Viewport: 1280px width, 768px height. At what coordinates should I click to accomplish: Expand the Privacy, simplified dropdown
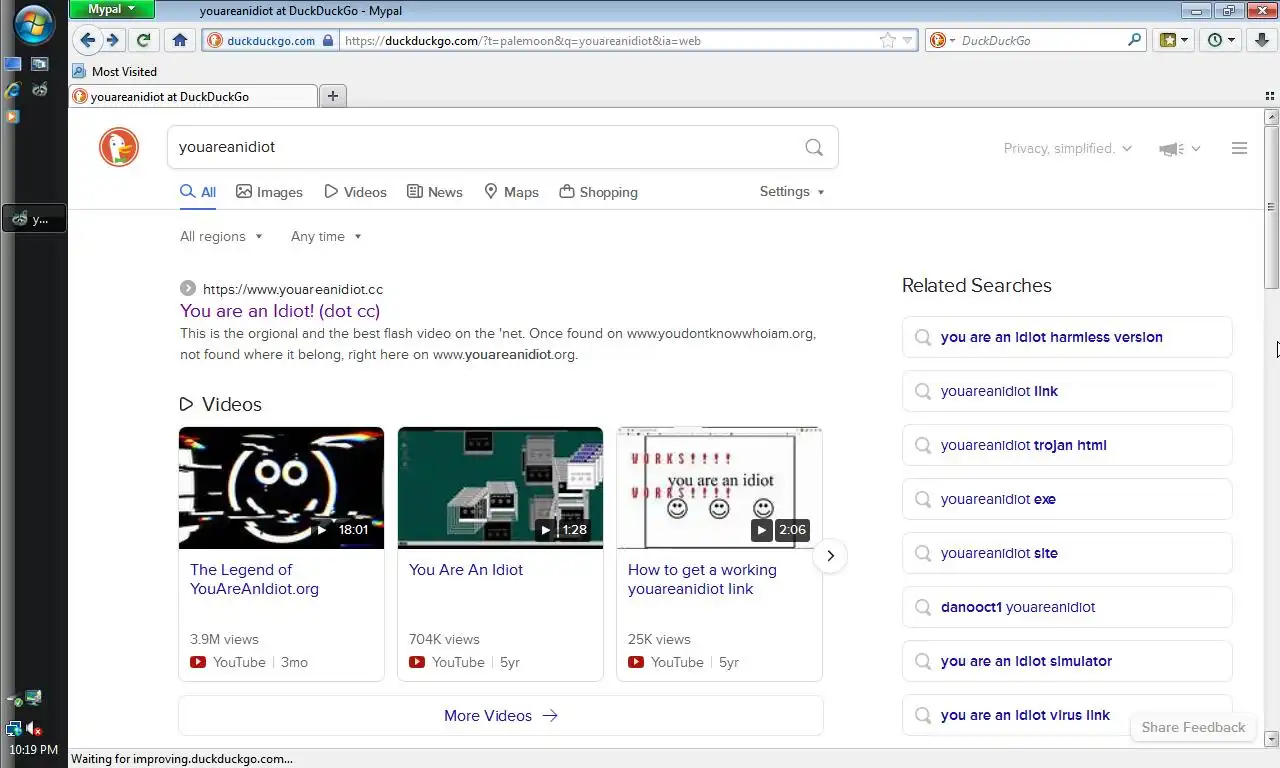(1067, 148)
